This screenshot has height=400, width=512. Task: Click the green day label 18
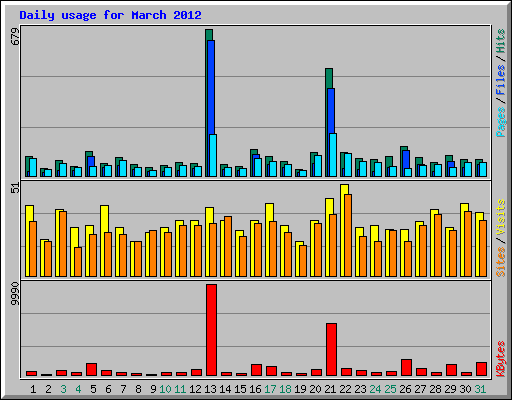pos(285,389)
